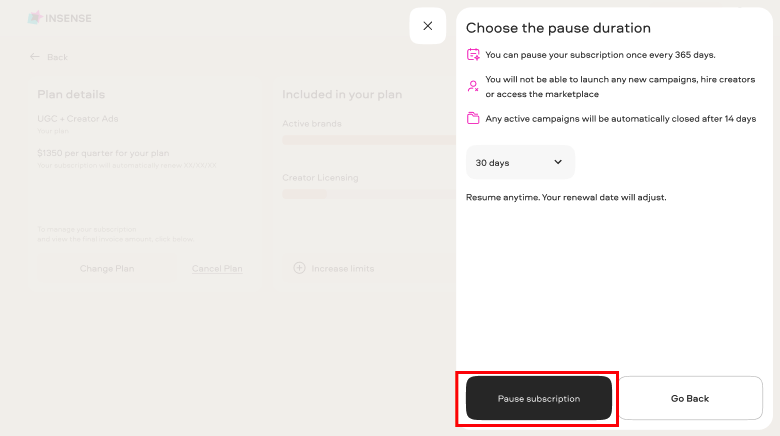Click the Creator Licensing progress bar
The image size is (780, 436).
pyautogui.click(x=369, y=195)
